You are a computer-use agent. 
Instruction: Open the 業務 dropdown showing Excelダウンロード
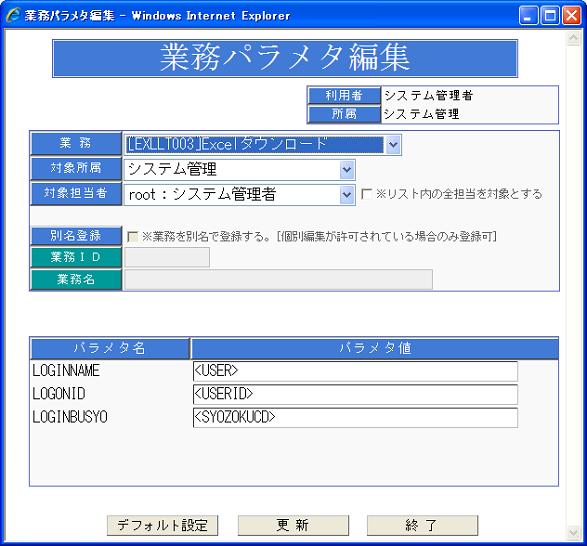point(262,145)
